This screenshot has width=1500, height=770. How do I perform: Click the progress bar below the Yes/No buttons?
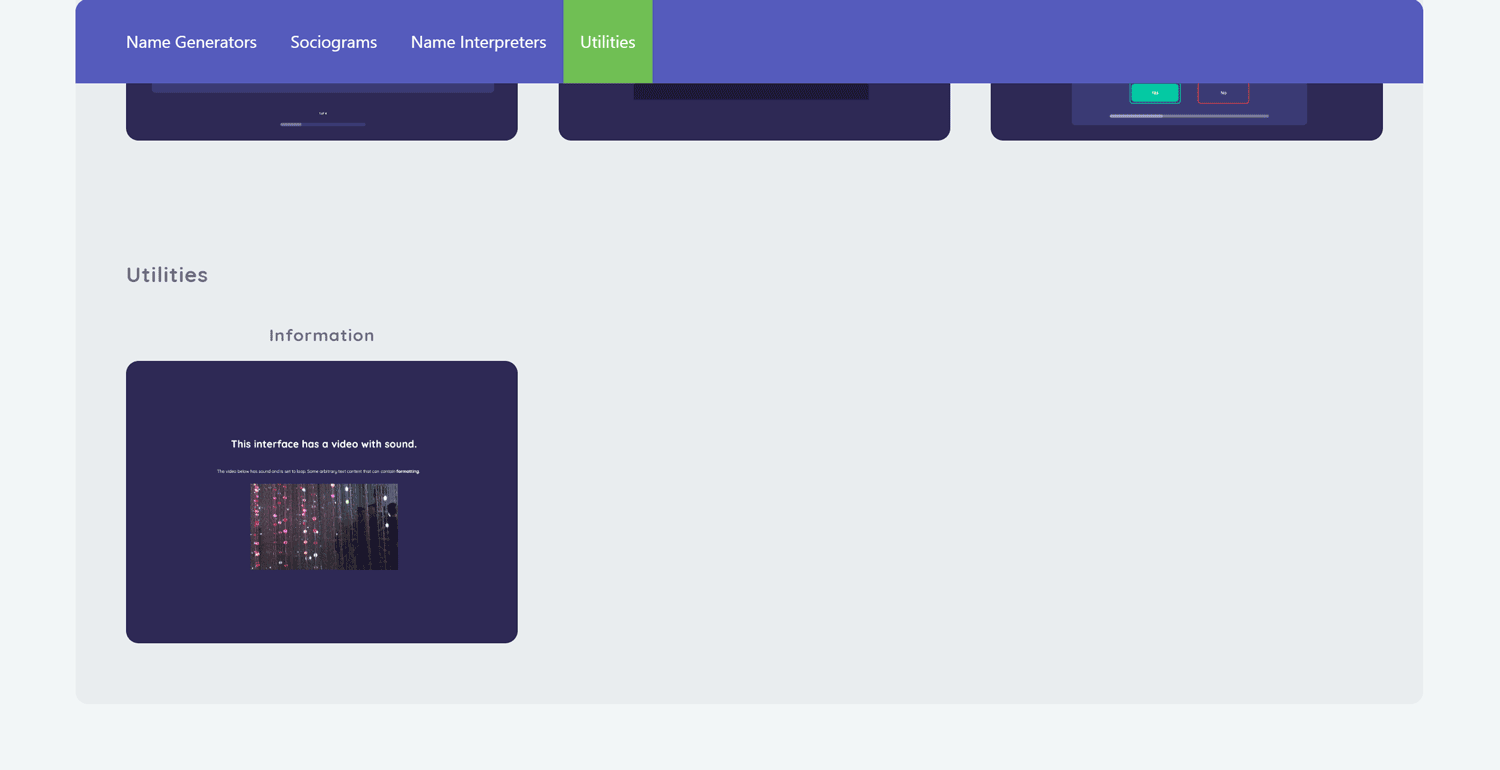click(1188, 116)
